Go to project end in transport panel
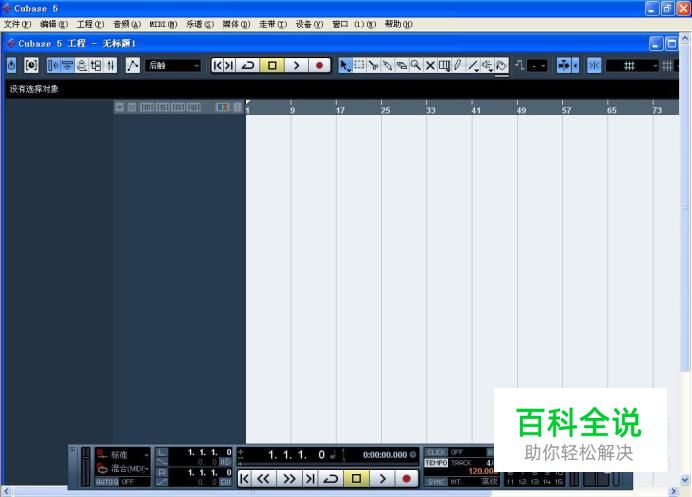692x497 pixels. 310,478
